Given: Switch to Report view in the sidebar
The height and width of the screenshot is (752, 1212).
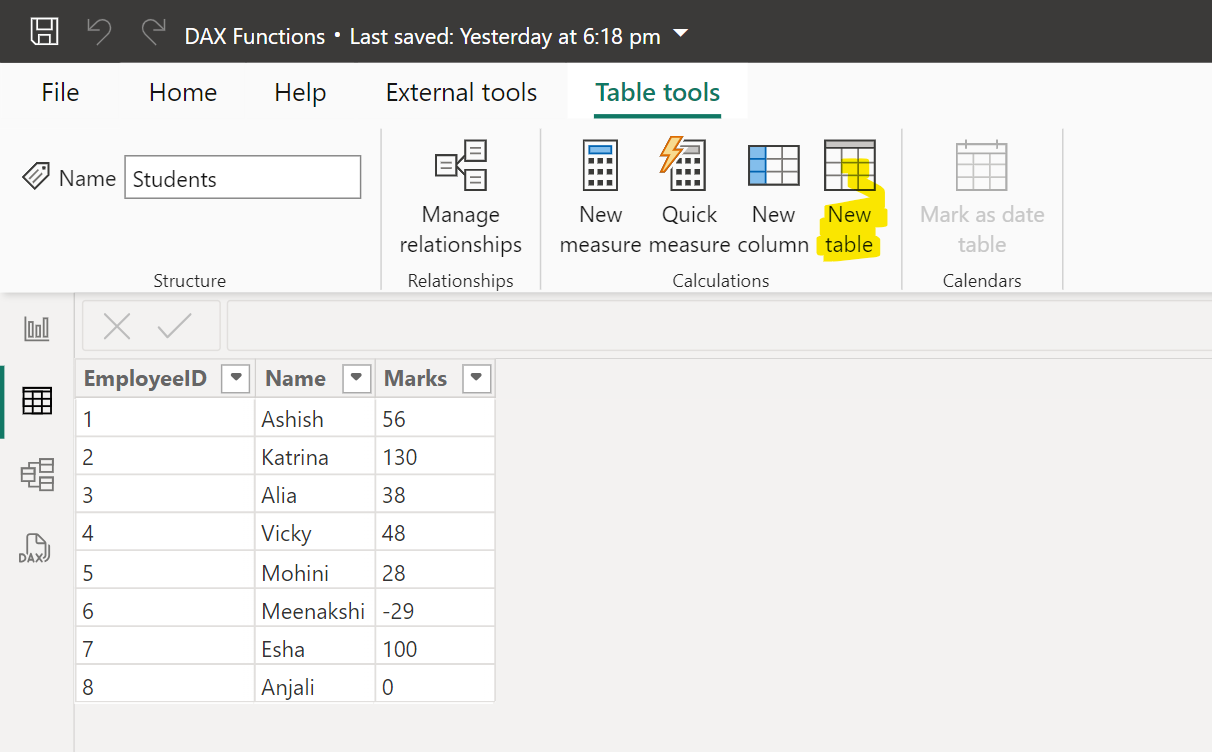Looking at the screenshot, I should [x=37, y=327].
